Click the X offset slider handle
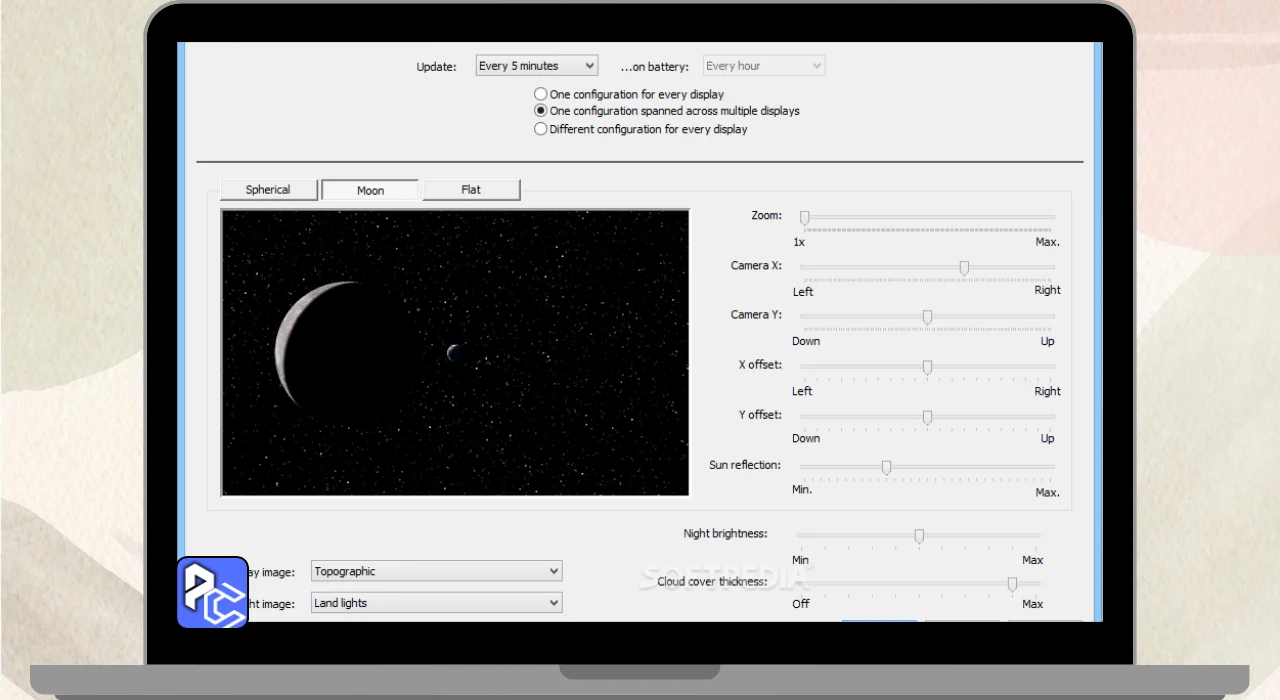 point(927,367)
